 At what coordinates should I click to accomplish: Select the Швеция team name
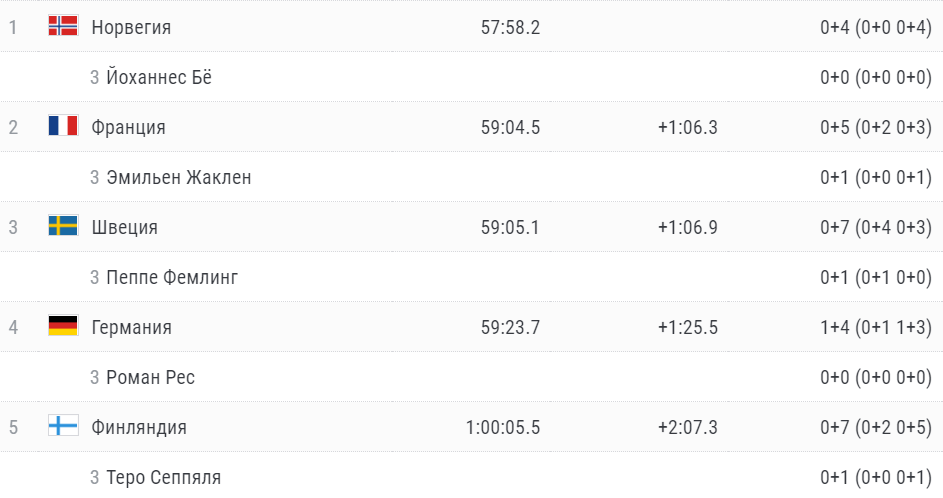click(x=124, y=227)
